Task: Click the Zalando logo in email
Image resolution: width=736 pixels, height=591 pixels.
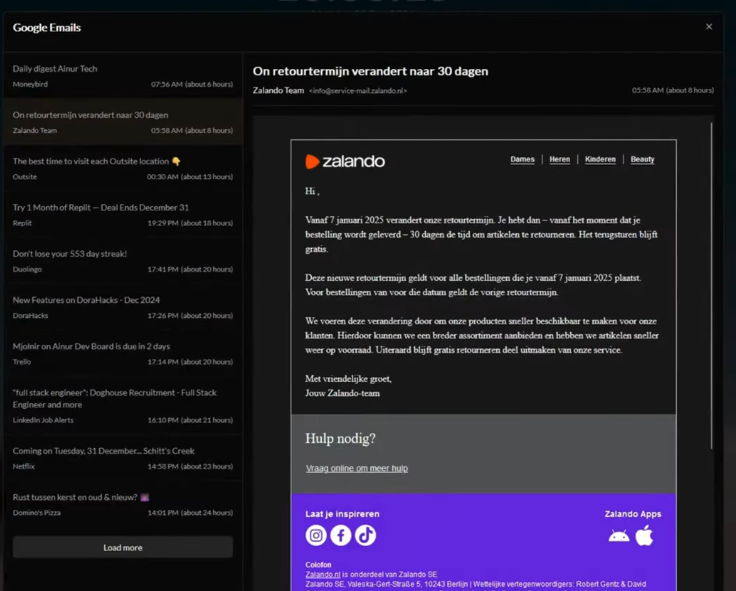Action: pos(345,161)
